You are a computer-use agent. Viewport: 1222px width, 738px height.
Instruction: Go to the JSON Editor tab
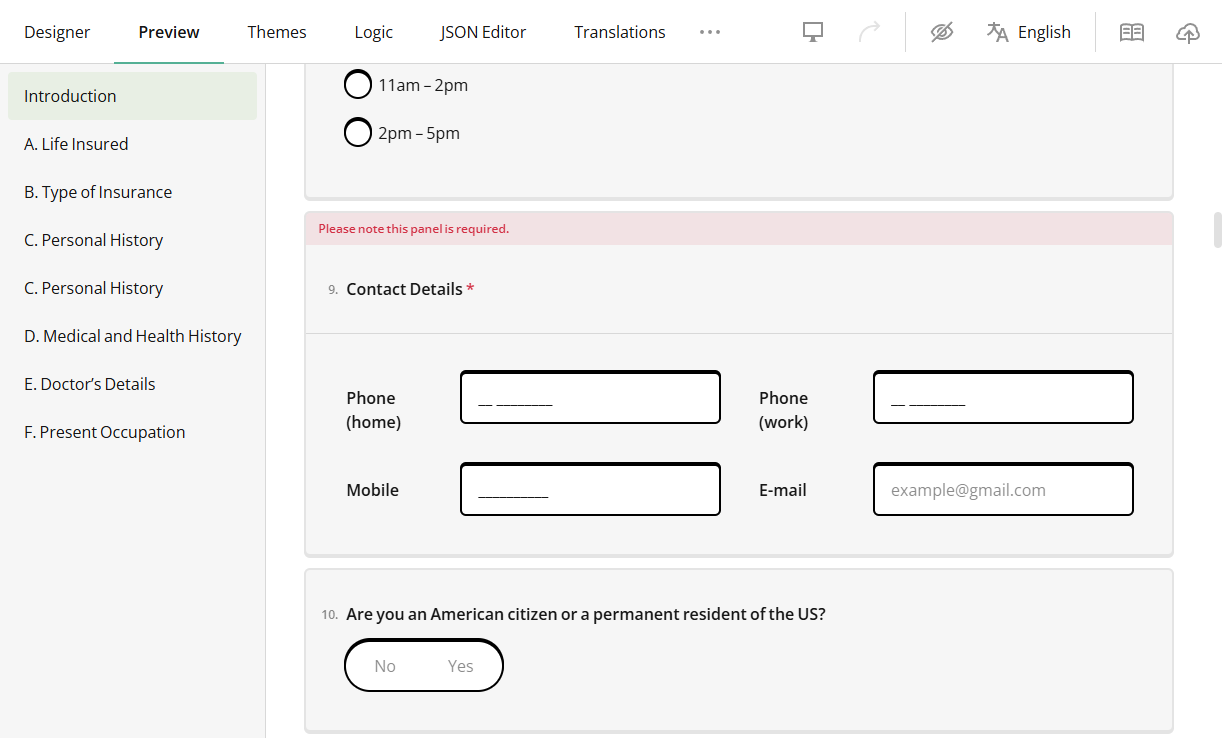click(x=483, y=32)
